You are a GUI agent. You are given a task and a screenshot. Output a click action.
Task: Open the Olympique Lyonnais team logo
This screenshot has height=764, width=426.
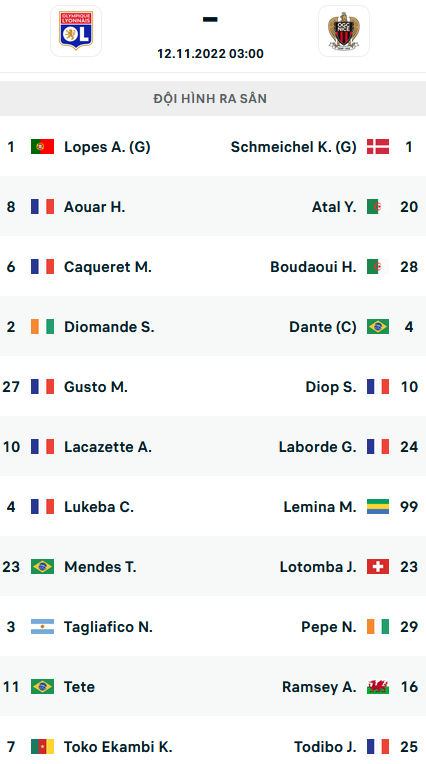pos(76,31)
